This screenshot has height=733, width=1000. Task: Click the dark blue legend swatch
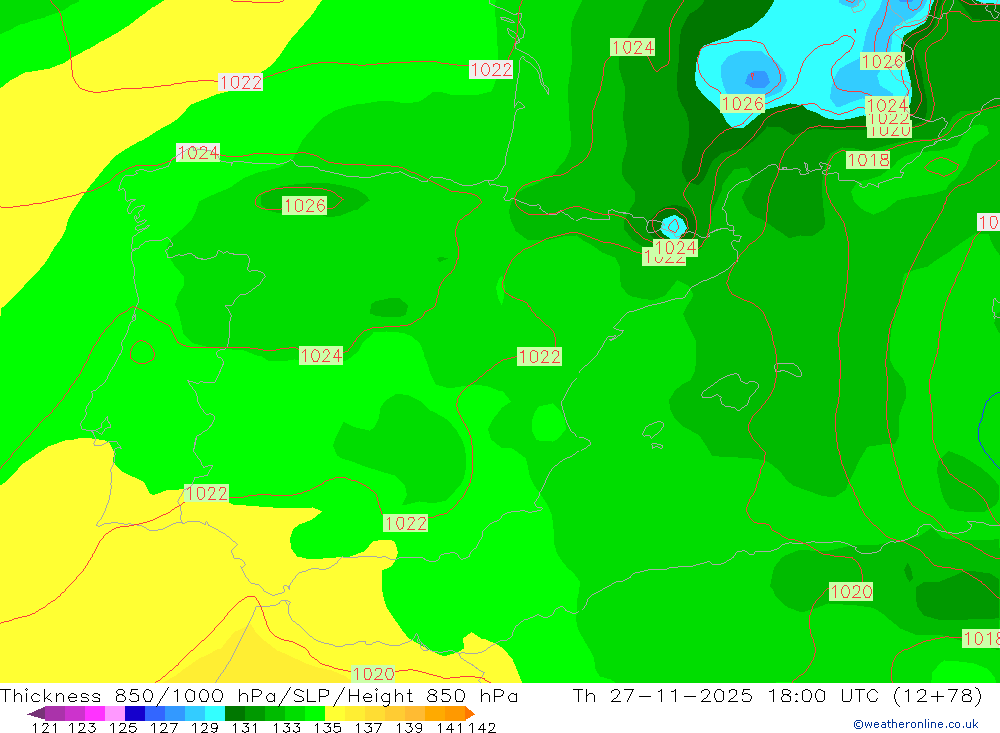click(x=135, y=713)
